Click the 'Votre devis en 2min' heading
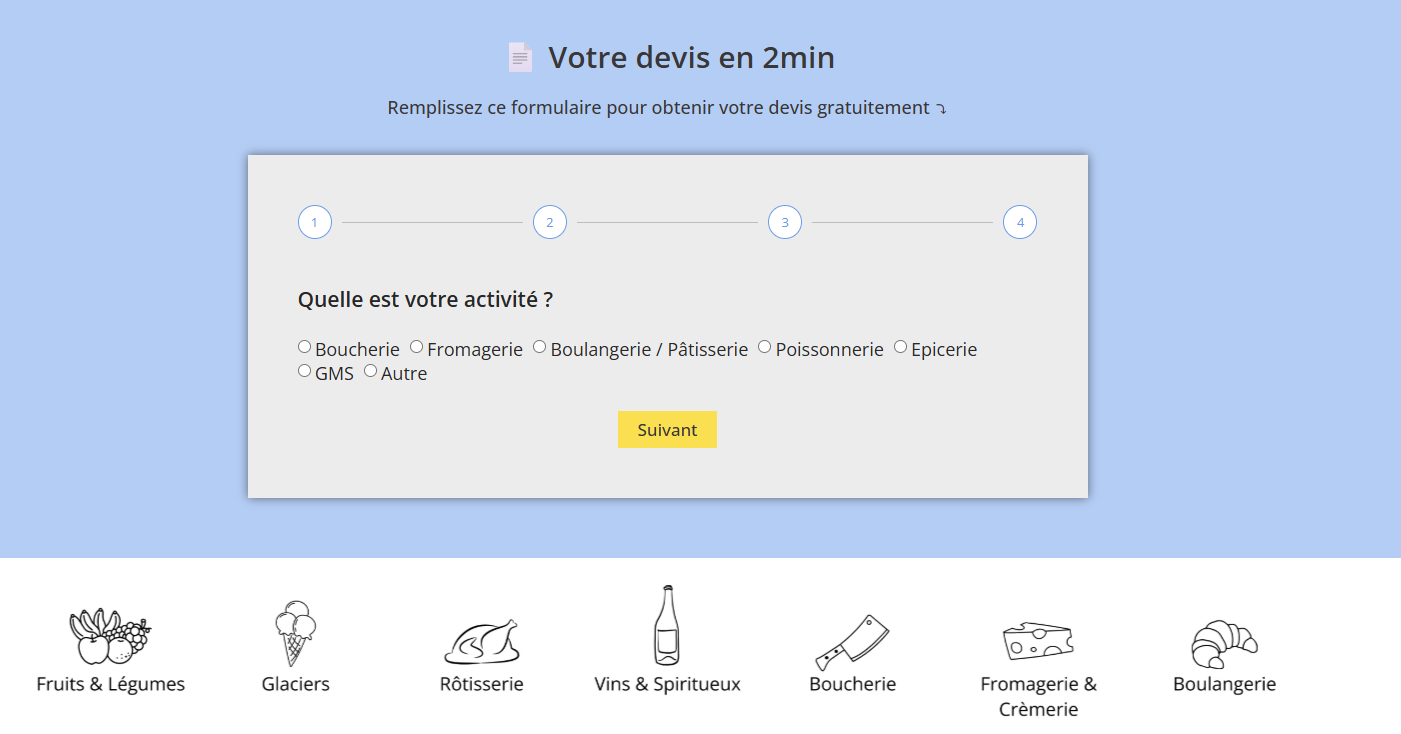The height and width of the screenshot is (734, 1401). coord(691,58)
